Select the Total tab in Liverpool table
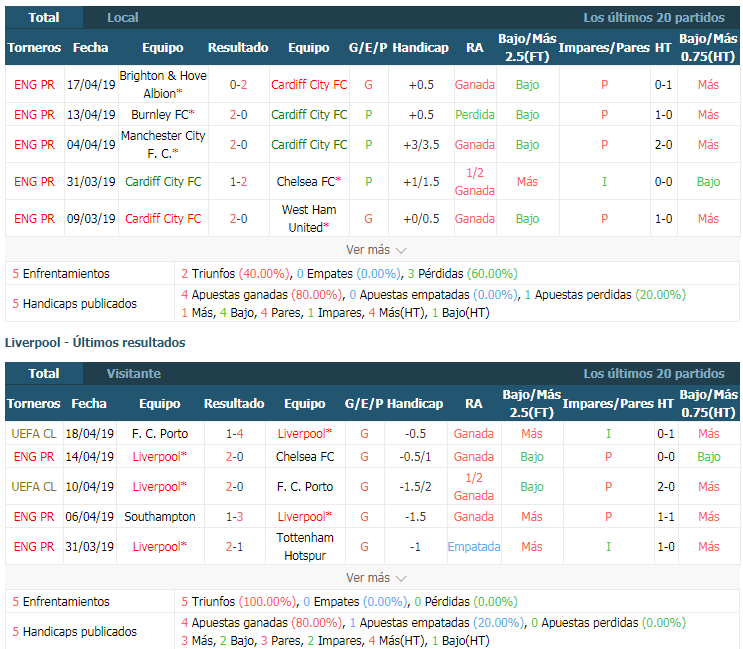Viewport: 743px width, 649px height. pos(44,373)
